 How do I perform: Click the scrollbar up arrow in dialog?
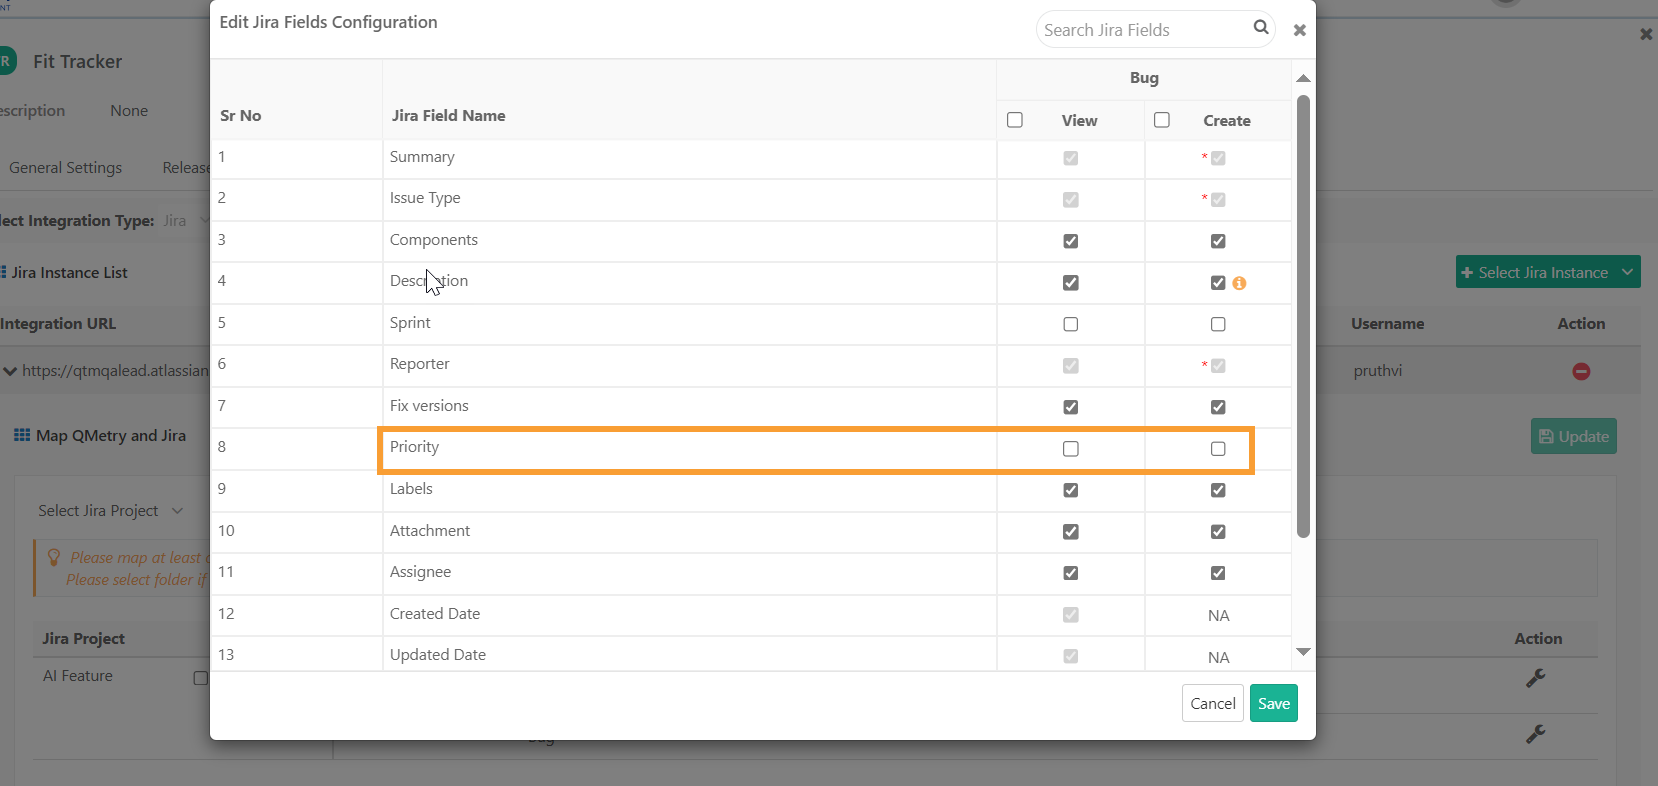(x=1303, y=78)
